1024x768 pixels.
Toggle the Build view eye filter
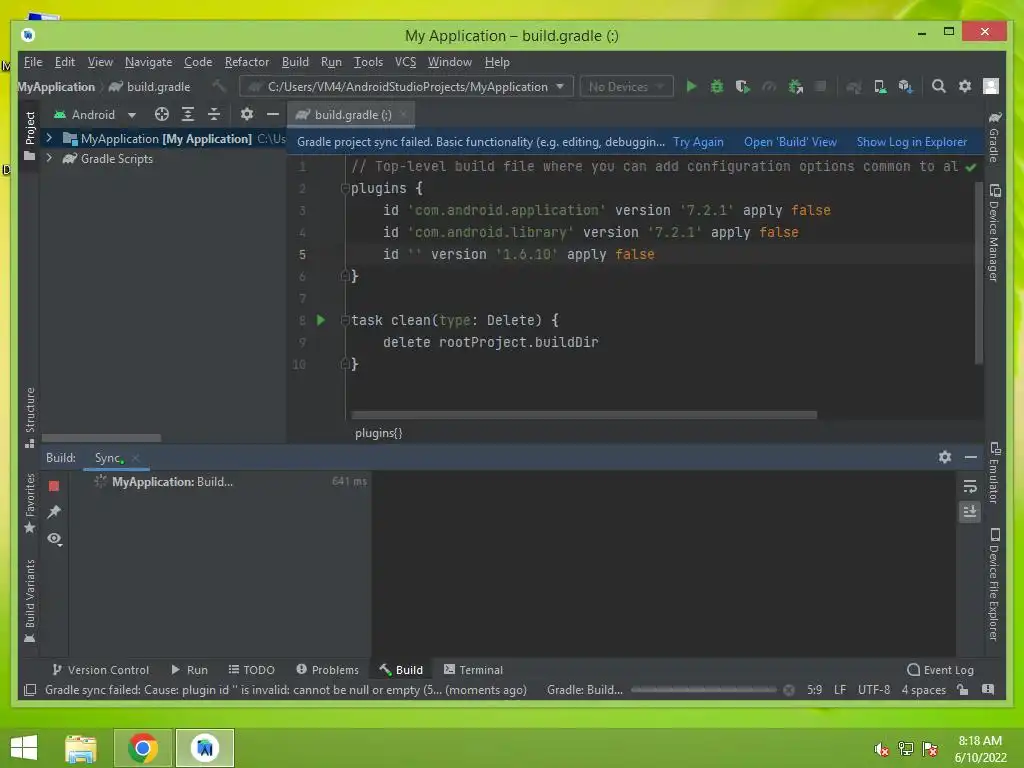pos(54,539)
